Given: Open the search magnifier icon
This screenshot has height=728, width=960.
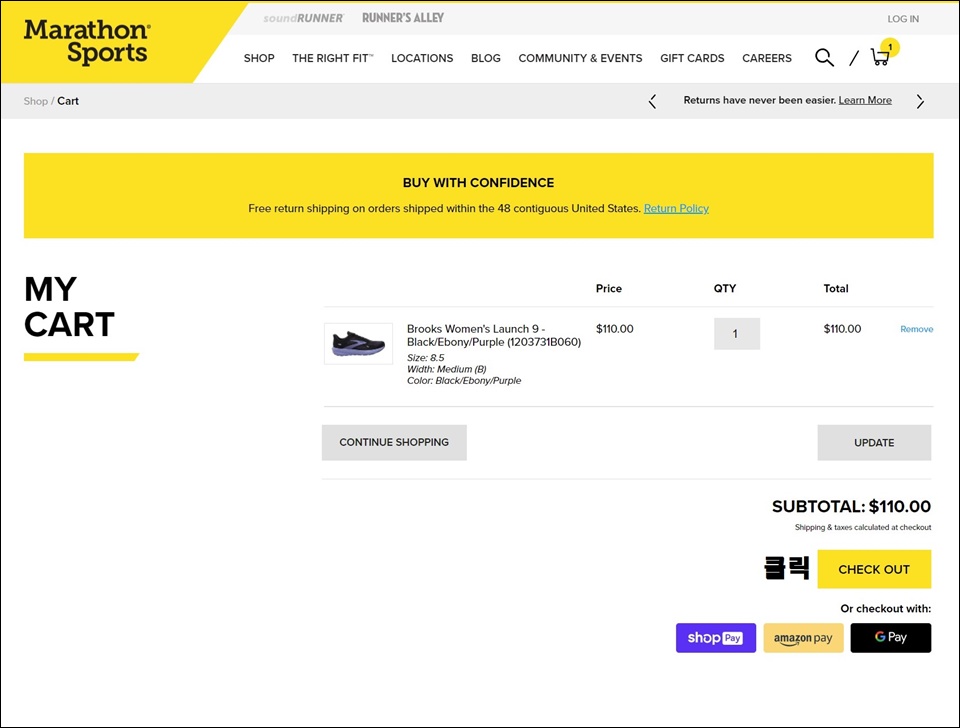Looking at the screenshot, I should (x=824, y=58).
